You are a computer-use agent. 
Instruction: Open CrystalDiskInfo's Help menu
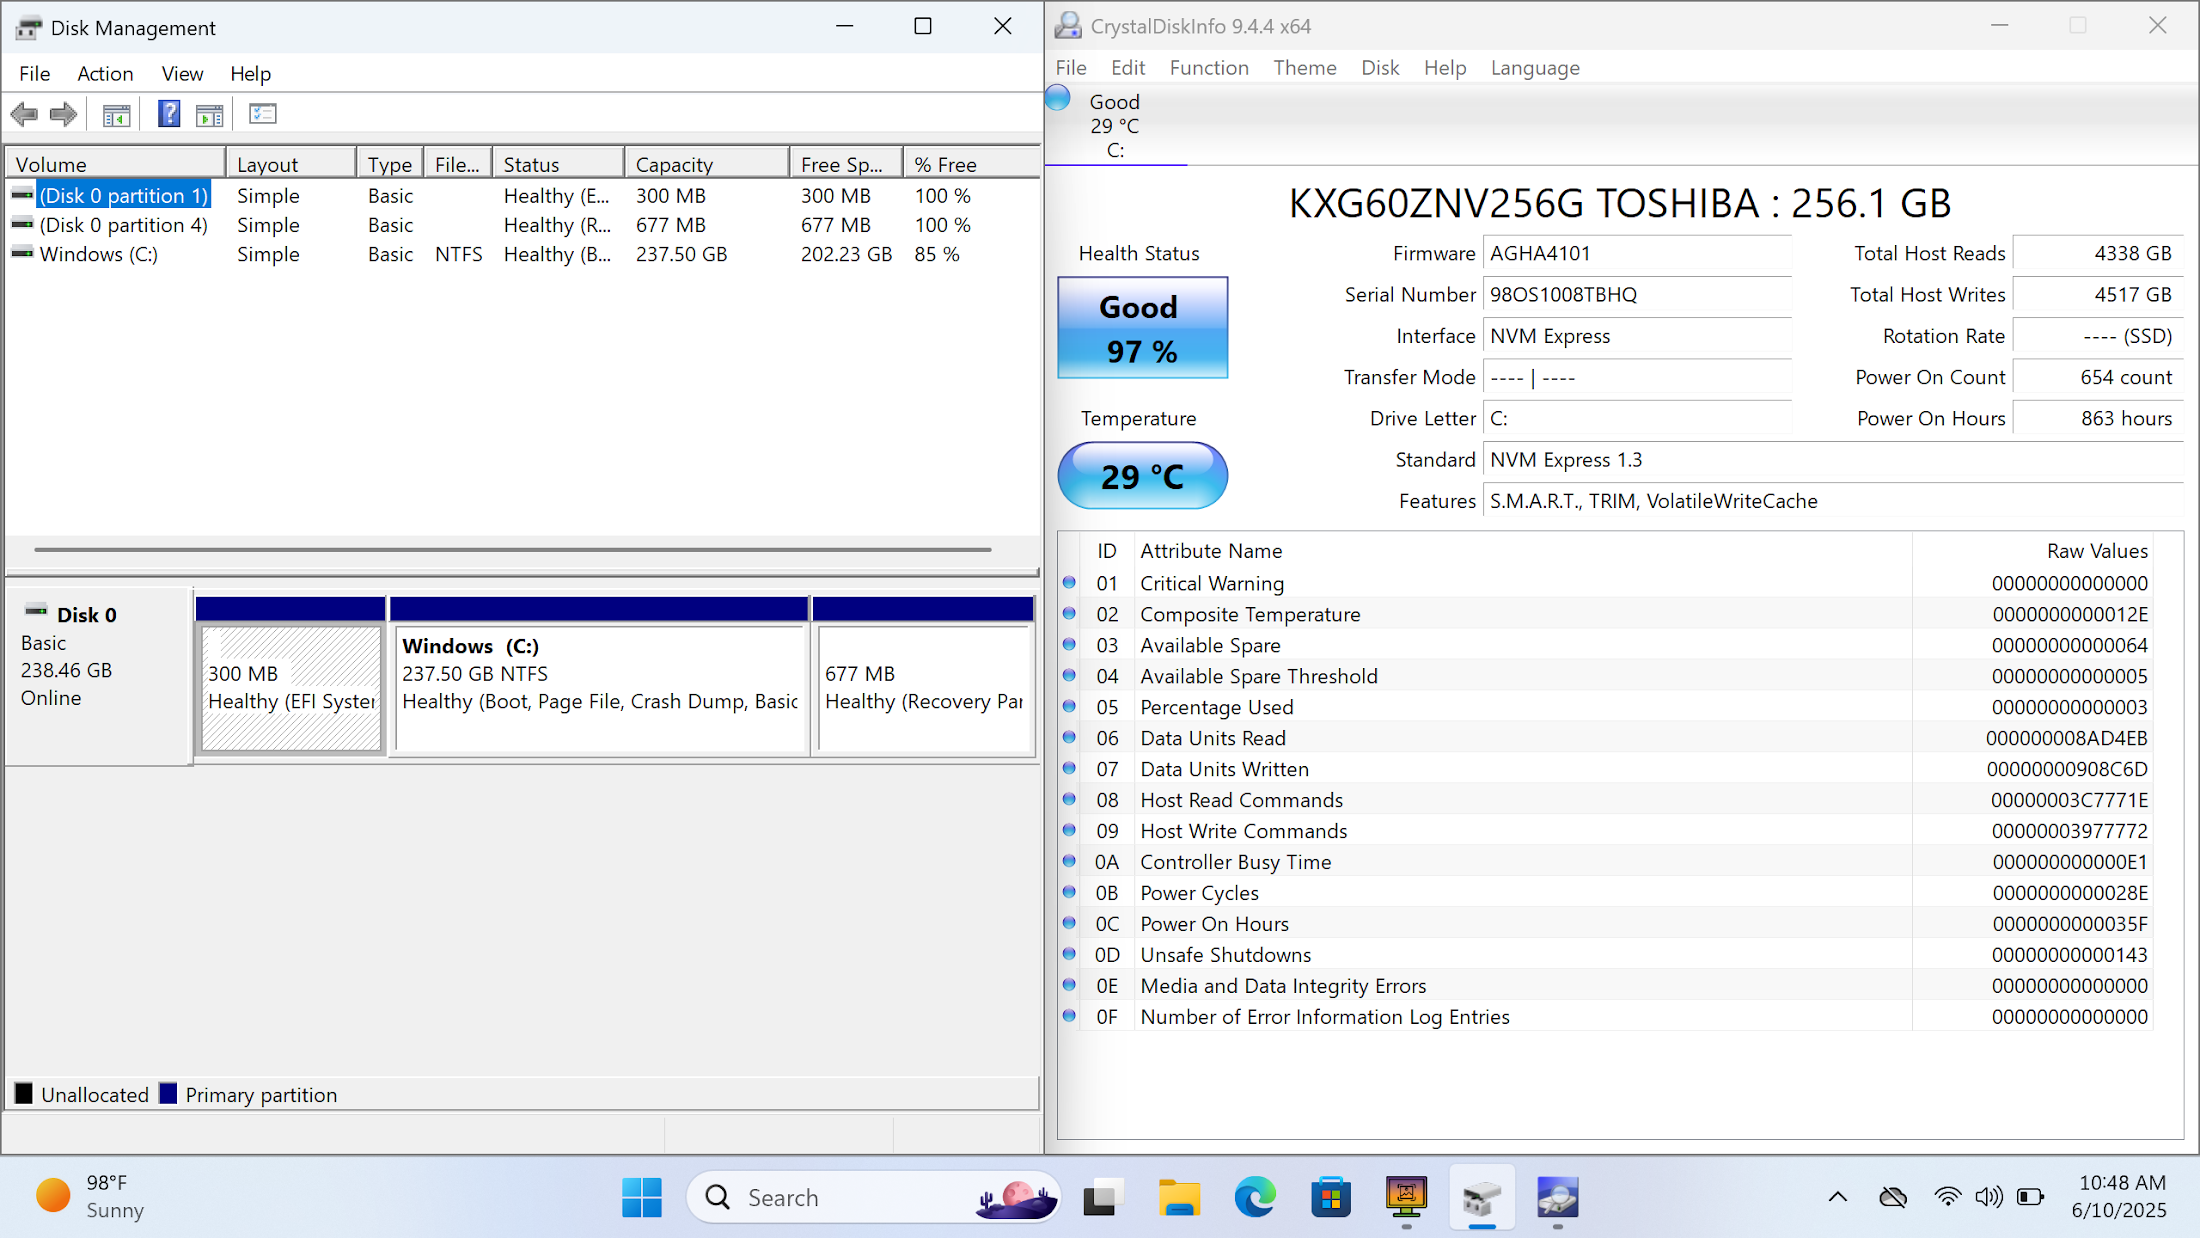click(1445, 67)
